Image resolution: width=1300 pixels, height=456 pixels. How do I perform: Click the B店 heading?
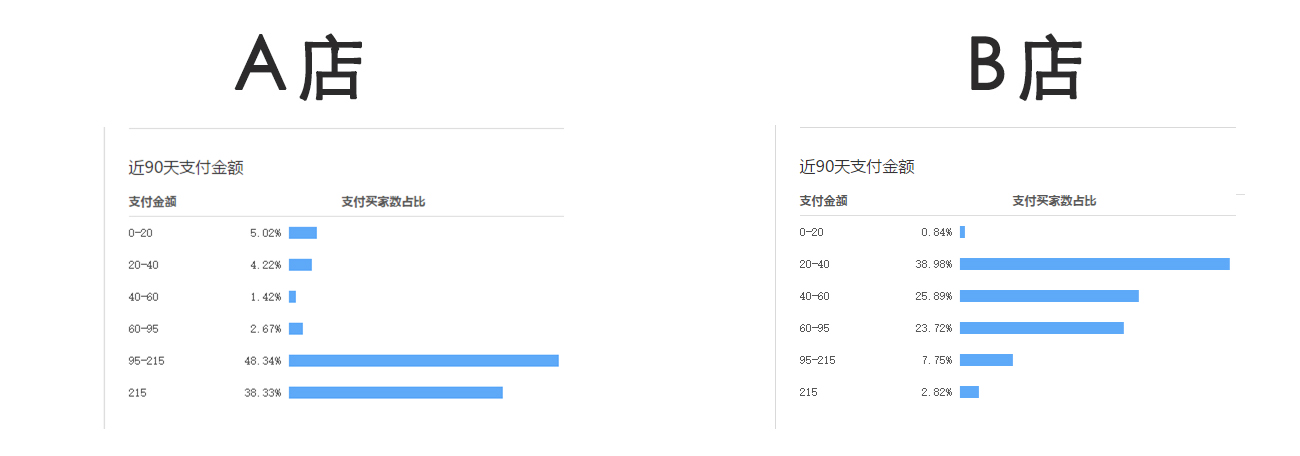pyautogui.click(x=1026, y=68)
